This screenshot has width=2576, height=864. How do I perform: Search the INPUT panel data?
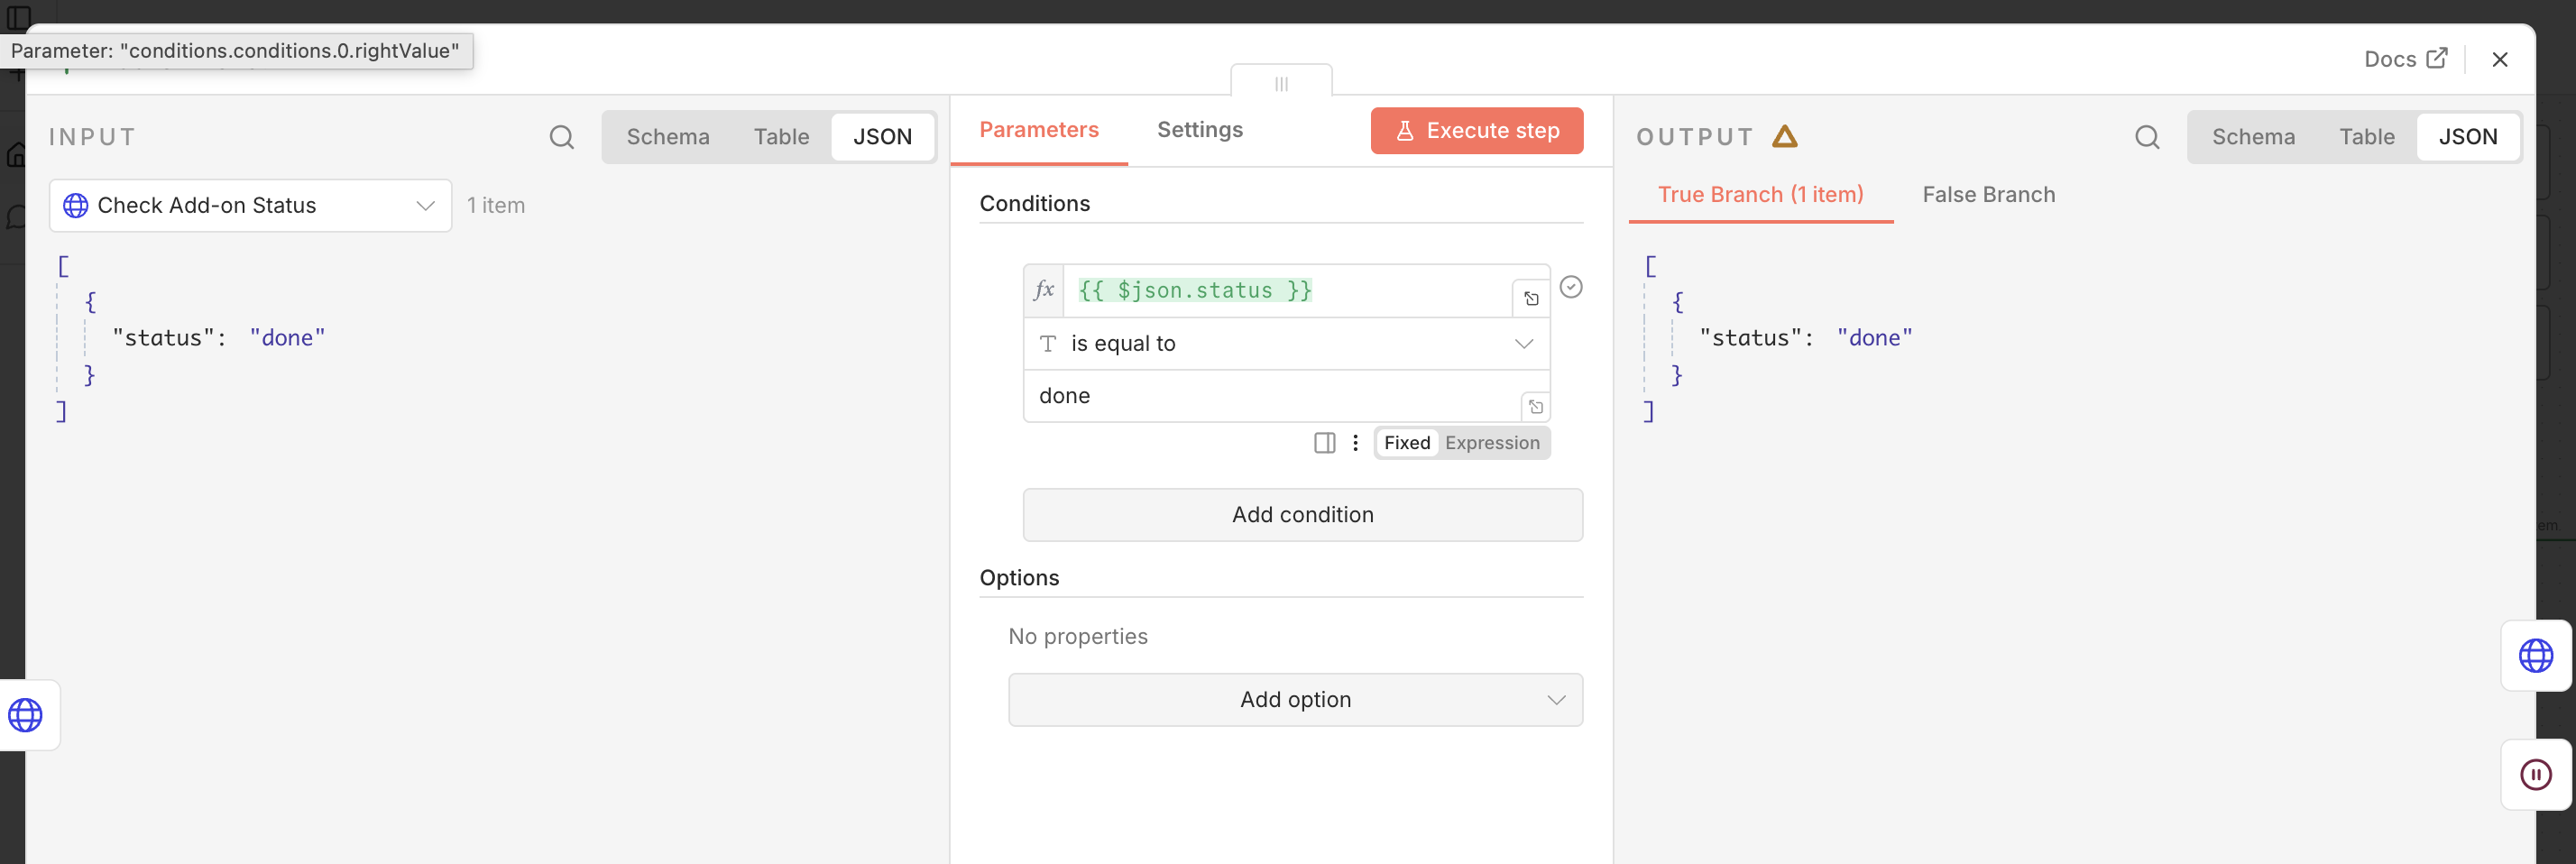[x=562, y=137]
